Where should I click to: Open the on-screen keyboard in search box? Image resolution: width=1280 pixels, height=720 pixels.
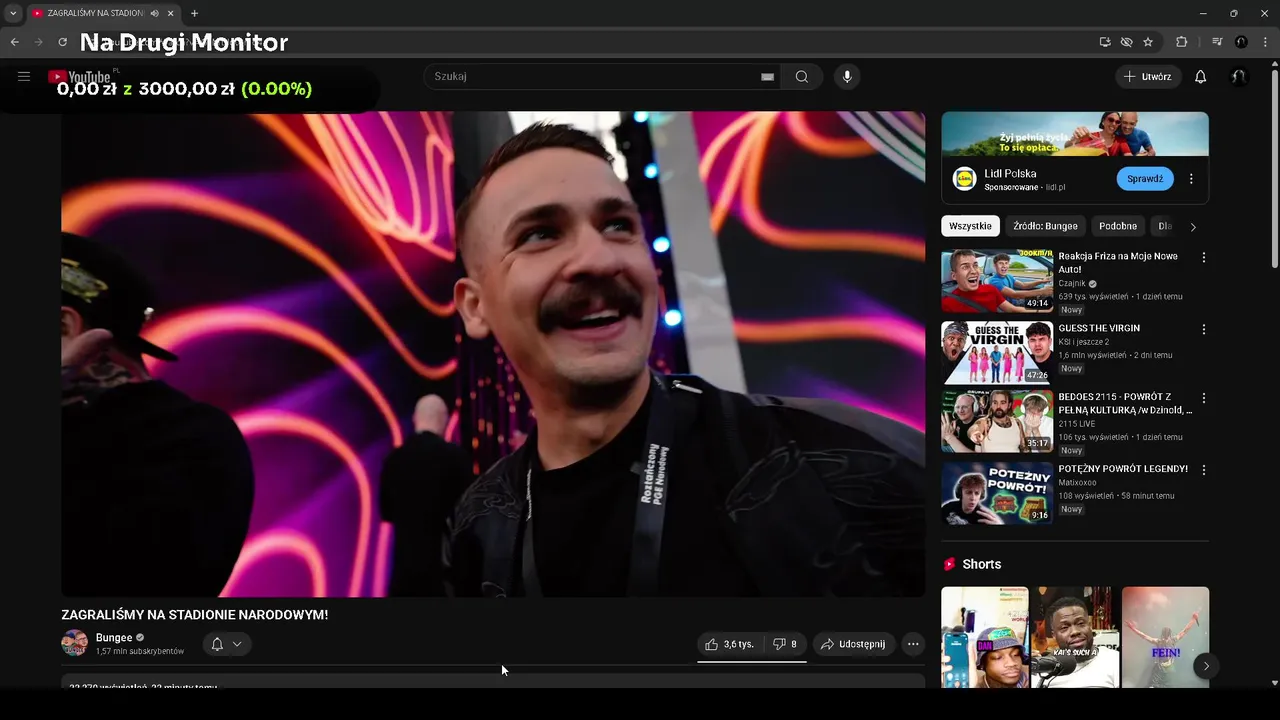pyautogui.click(x=767, y=77)
